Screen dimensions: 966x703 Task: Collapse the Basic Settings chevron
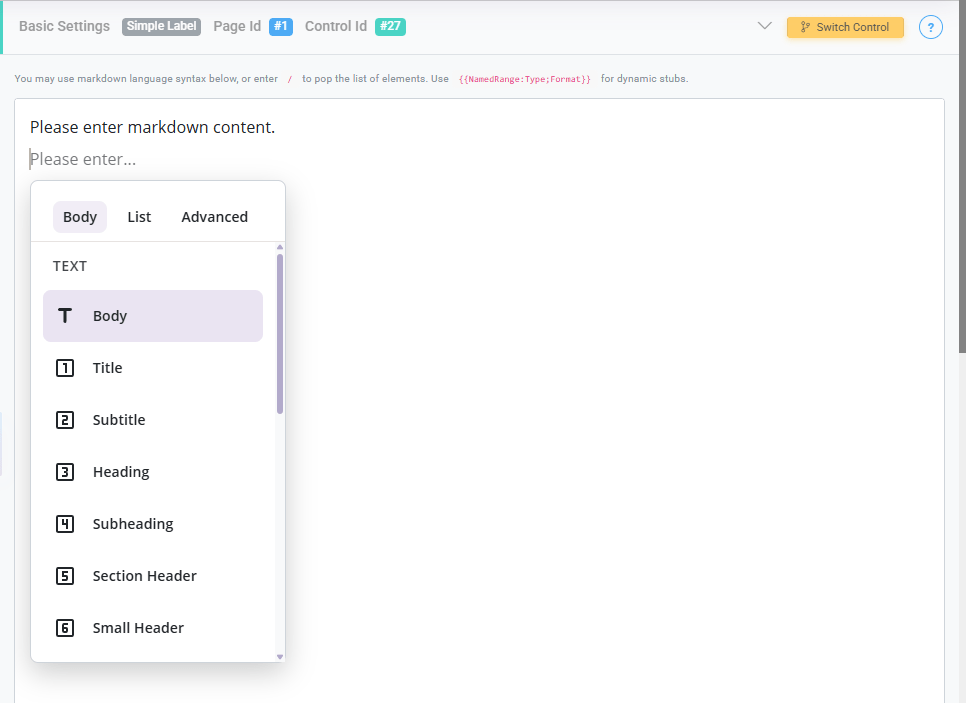pos(765,26)
